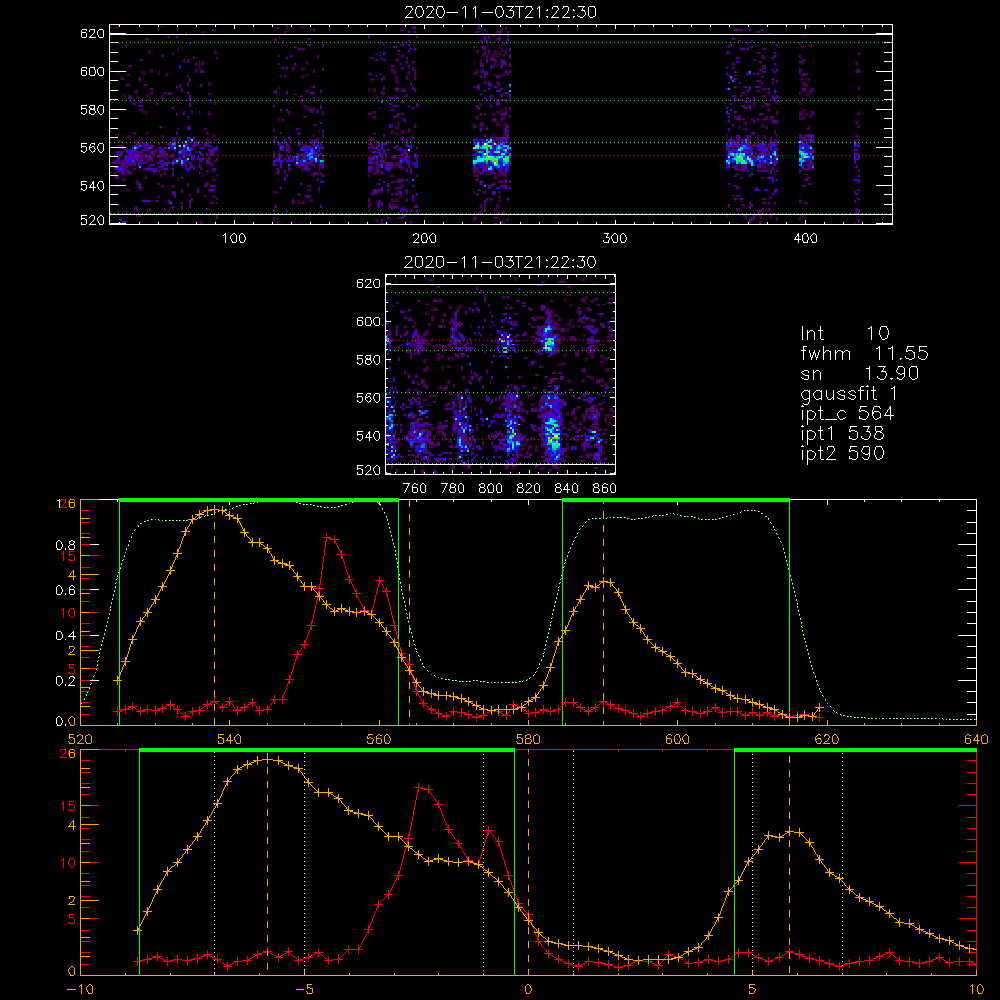Click x-axis label 620 on the profile plot
Screen dimensions: 1000x1000
point(827,740)
